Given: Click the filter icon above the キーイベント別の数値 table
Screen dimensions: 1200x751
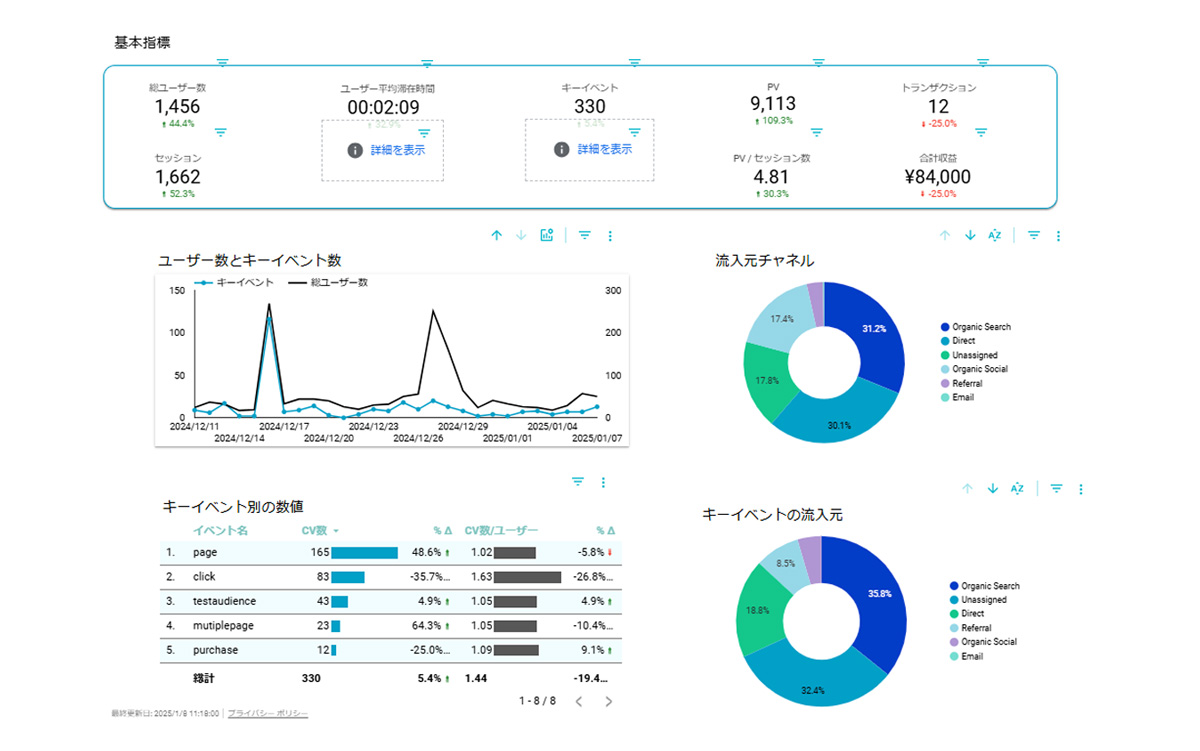Looking at the screenshot, I should tap(578, 482).
